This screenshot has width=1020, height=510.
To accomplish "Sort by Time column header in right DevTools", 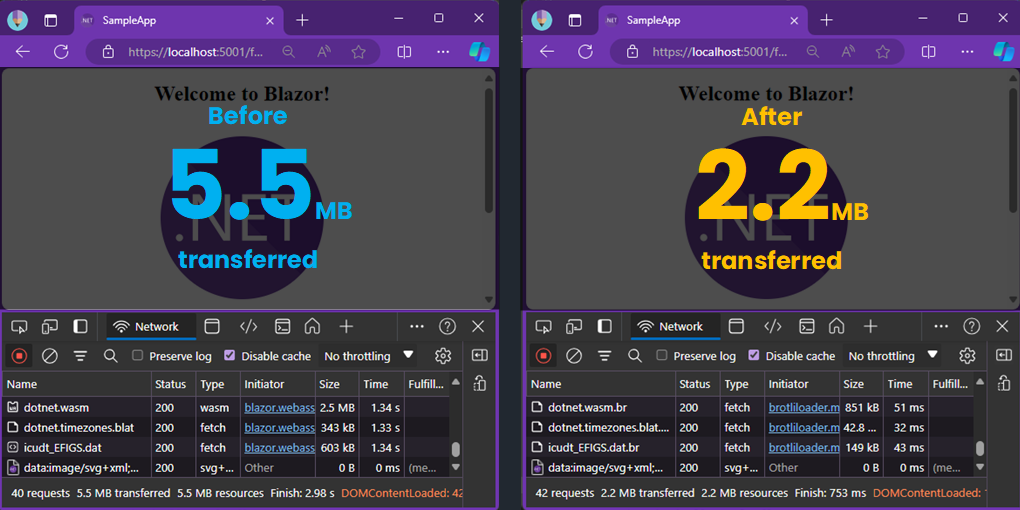I will click(906, 384).
